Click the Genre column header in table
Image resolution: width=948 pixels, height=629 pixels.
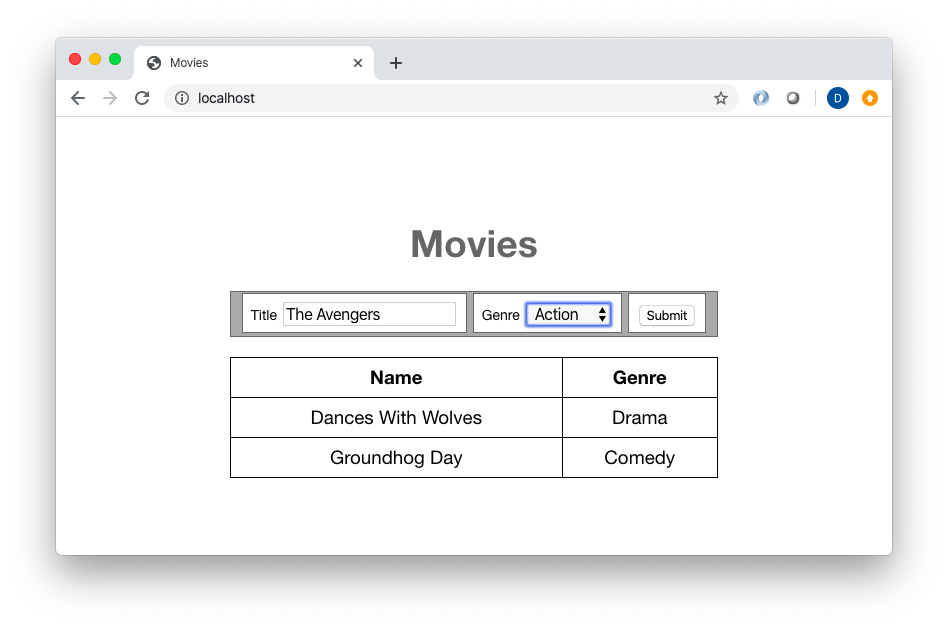[x=640, y=377]
